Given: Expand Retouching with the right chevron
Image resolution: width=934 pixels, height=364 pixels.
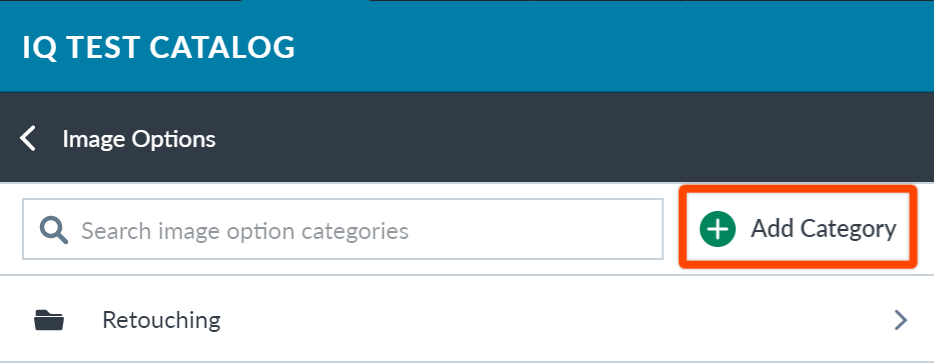Looking at the screenshot, I should [901, 320].
